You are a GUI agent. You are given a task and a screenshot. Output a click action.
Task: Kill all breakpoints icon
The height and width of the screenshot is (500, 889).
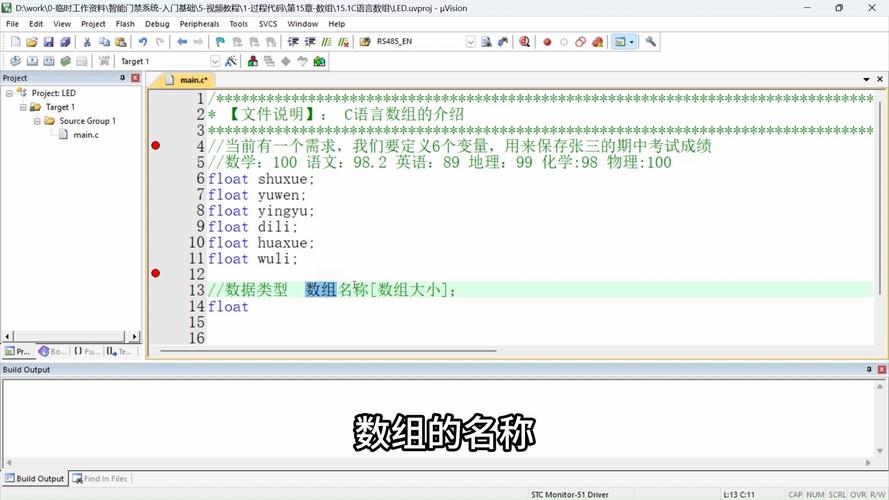coord(597,42)
